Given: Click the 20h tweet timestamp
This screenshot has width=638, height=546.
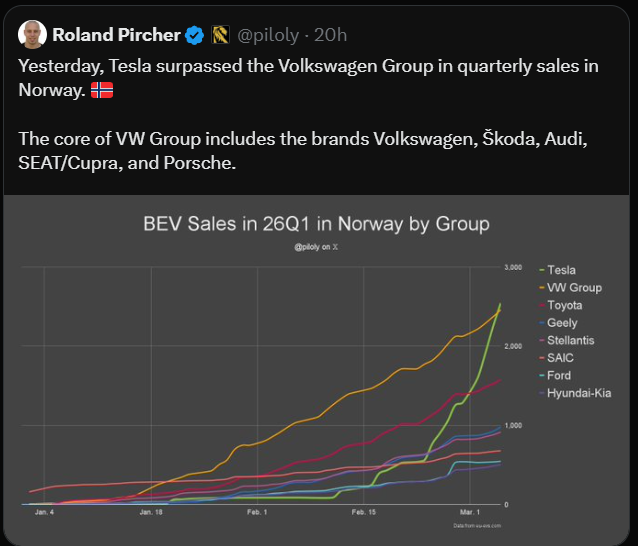Looking at the screenshot, I should coord(330,35).
